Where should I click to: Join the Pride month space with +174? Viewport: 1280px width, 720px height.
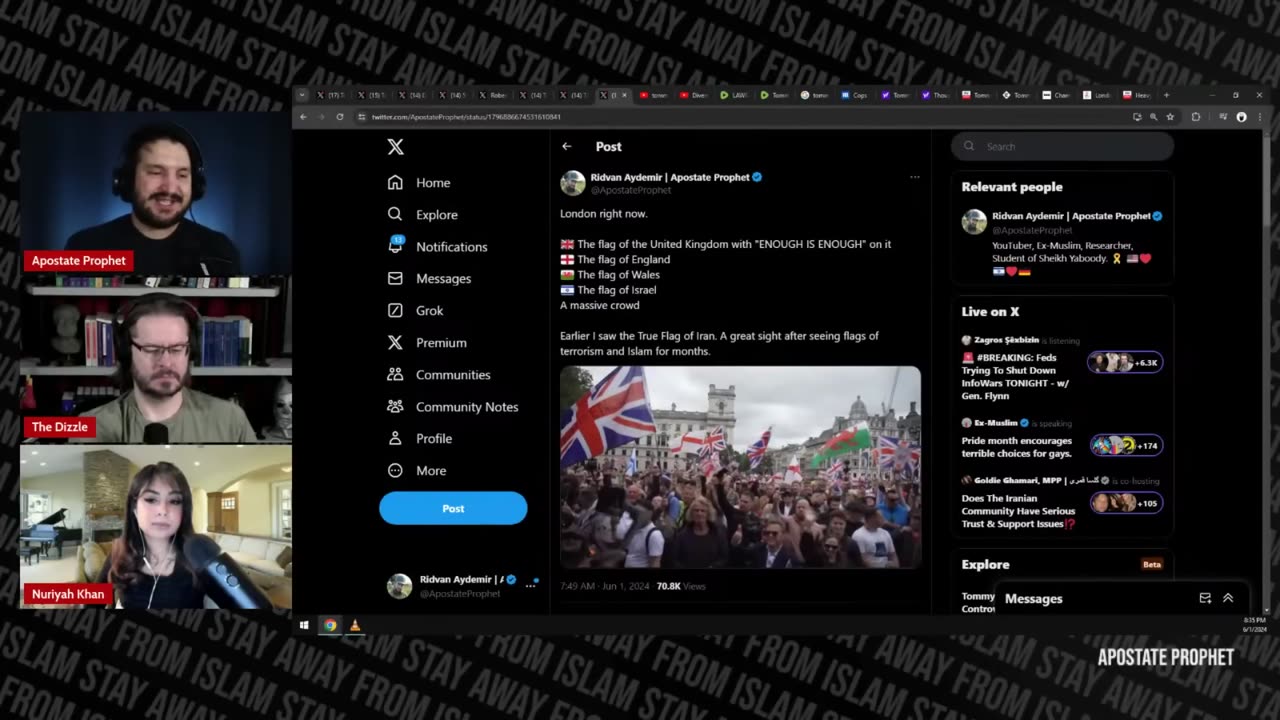1124,445
